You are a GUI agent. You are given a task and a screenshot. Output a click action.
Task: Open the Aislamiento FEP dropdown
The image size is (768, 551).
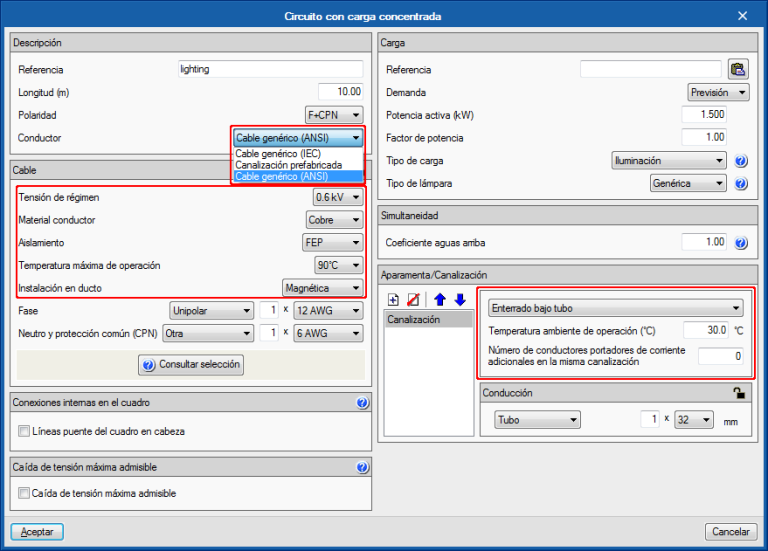pyautogui.click(x=333, y=242)
